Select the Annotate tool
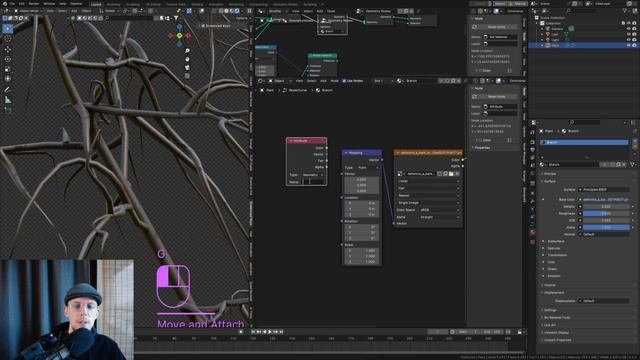Viewport: 640px width, 360px height. (8, 89)
